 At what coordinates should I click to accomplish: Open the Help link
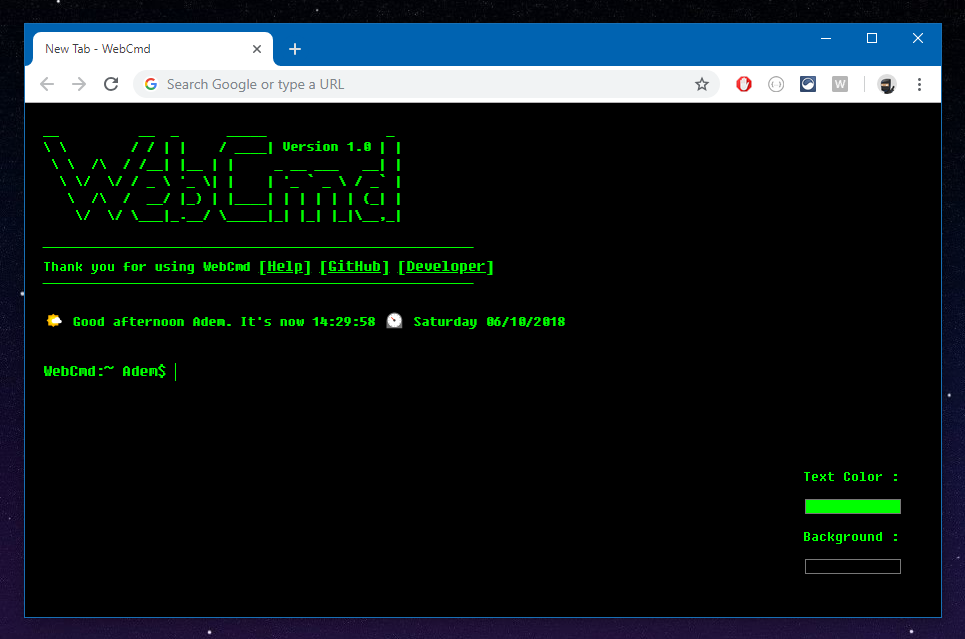(x=285, y=267)
